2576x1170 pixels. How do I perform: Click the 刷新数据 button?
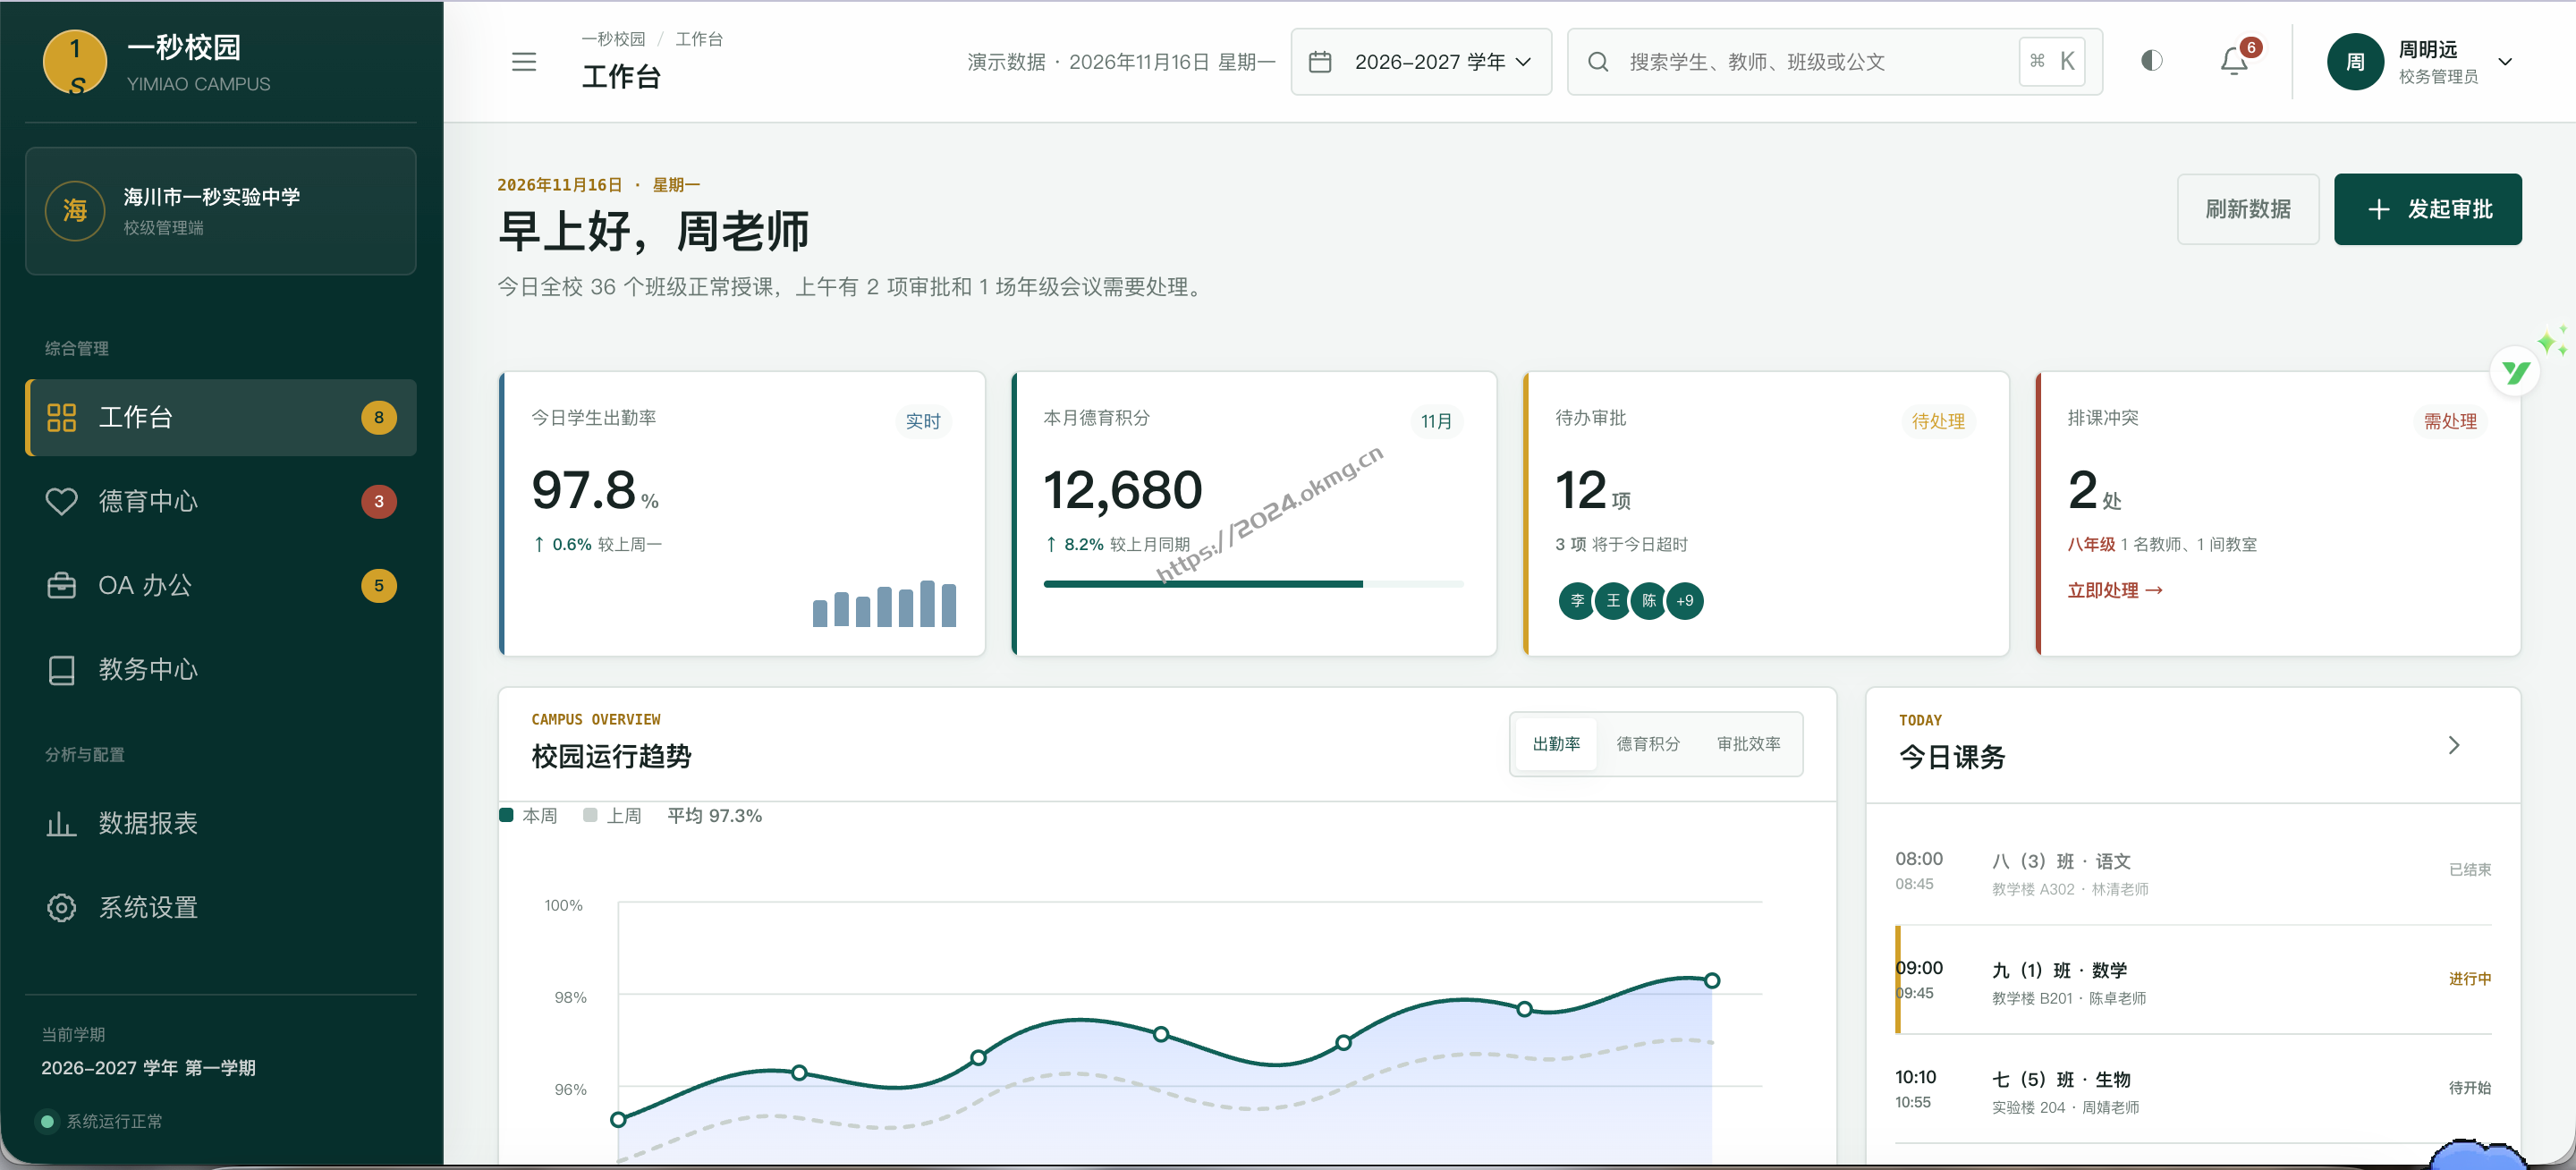pyautogui.click(x=2247, y=209)
